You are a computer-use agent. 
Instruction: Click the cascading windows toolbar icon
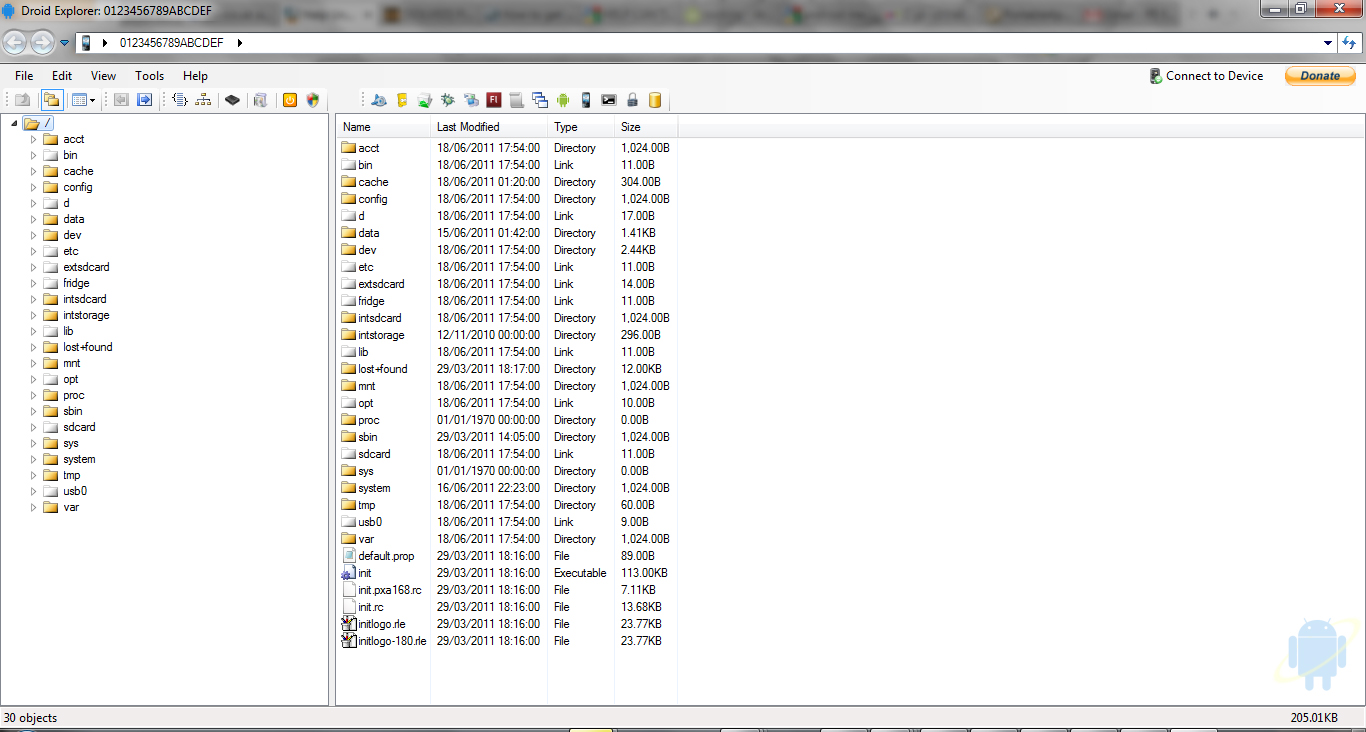[x=540, y=100]
